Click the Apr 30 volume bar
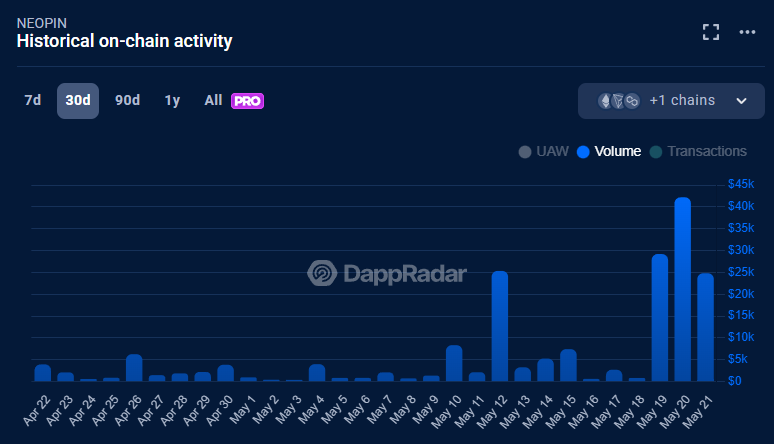This screenshot has width=774, height=444. point(226,373)
